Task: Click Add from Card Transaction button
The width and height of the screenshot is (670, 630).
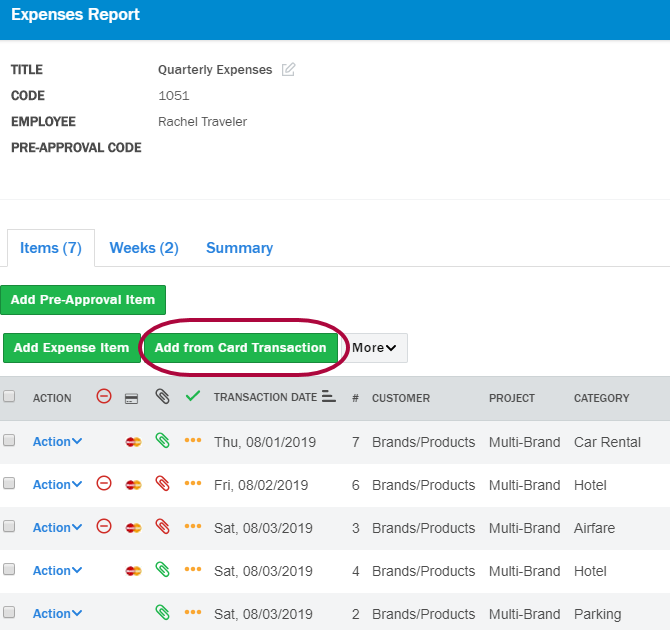Action: pos(241,348)
